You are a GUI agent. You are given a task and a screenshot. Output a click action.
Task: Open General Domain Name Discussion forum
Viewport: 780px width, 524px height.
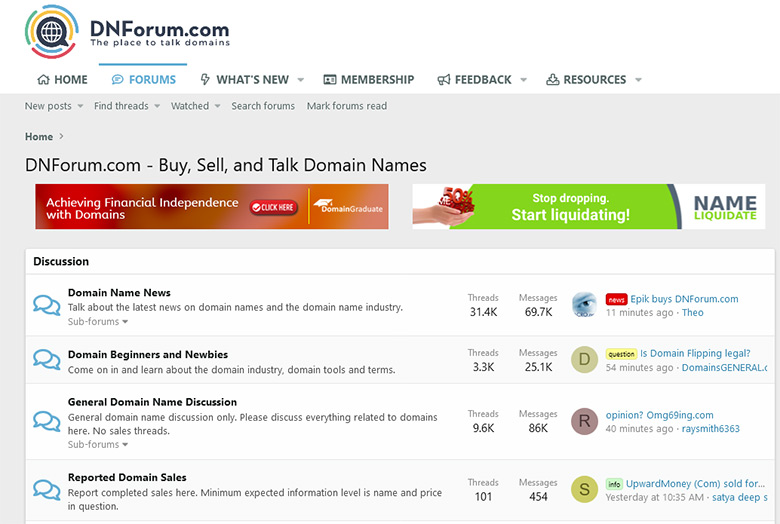click(152, 402)
